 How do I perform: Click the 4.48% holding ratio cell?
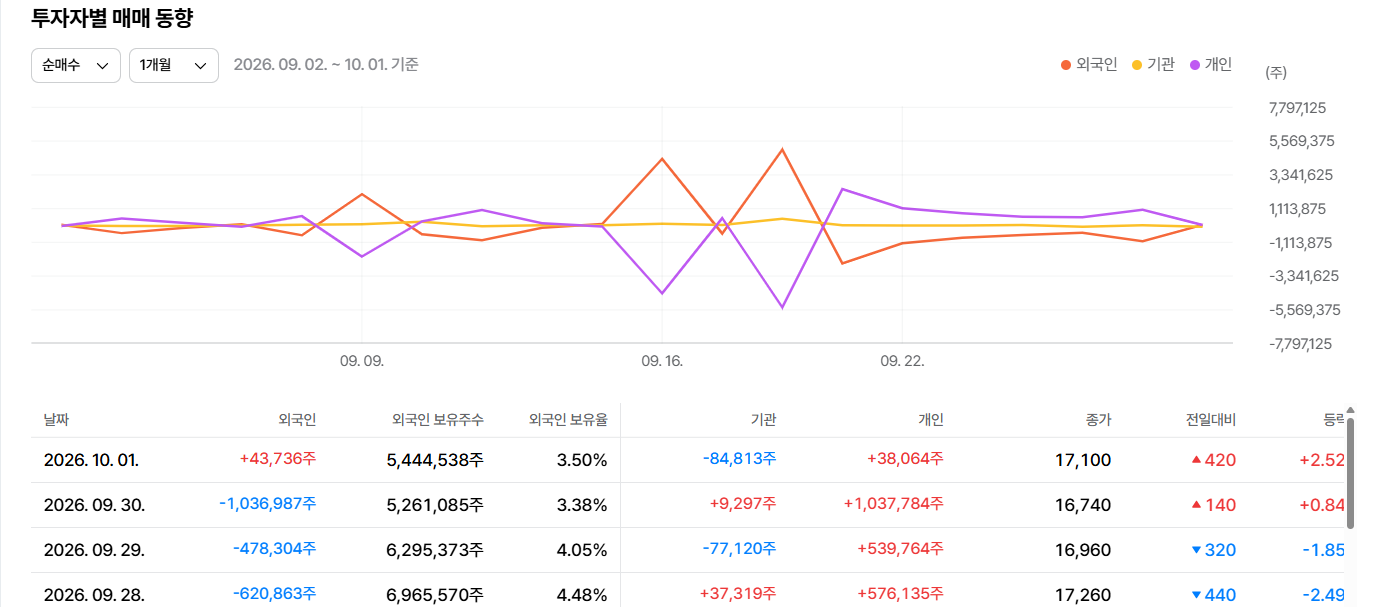click(x=582, y=595)
